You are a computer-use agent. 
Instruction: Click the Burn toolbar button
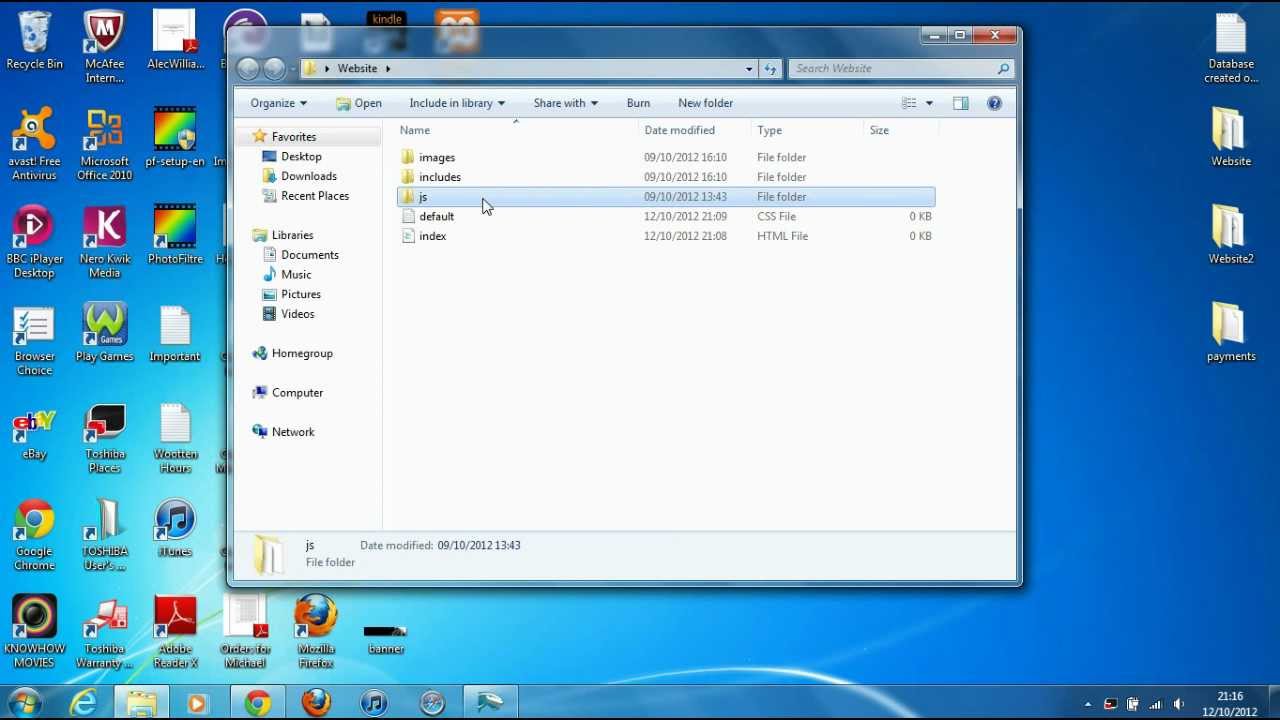point(638,103)
